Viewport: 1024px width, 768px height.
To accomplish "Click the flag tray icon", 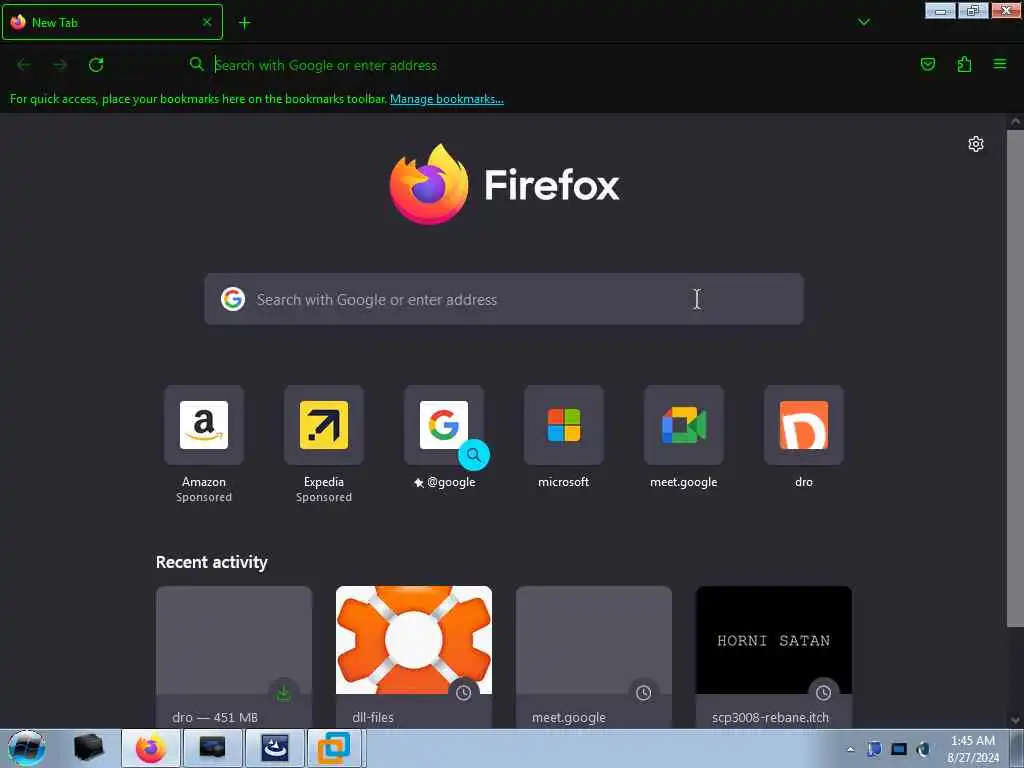I will point(874,749).
